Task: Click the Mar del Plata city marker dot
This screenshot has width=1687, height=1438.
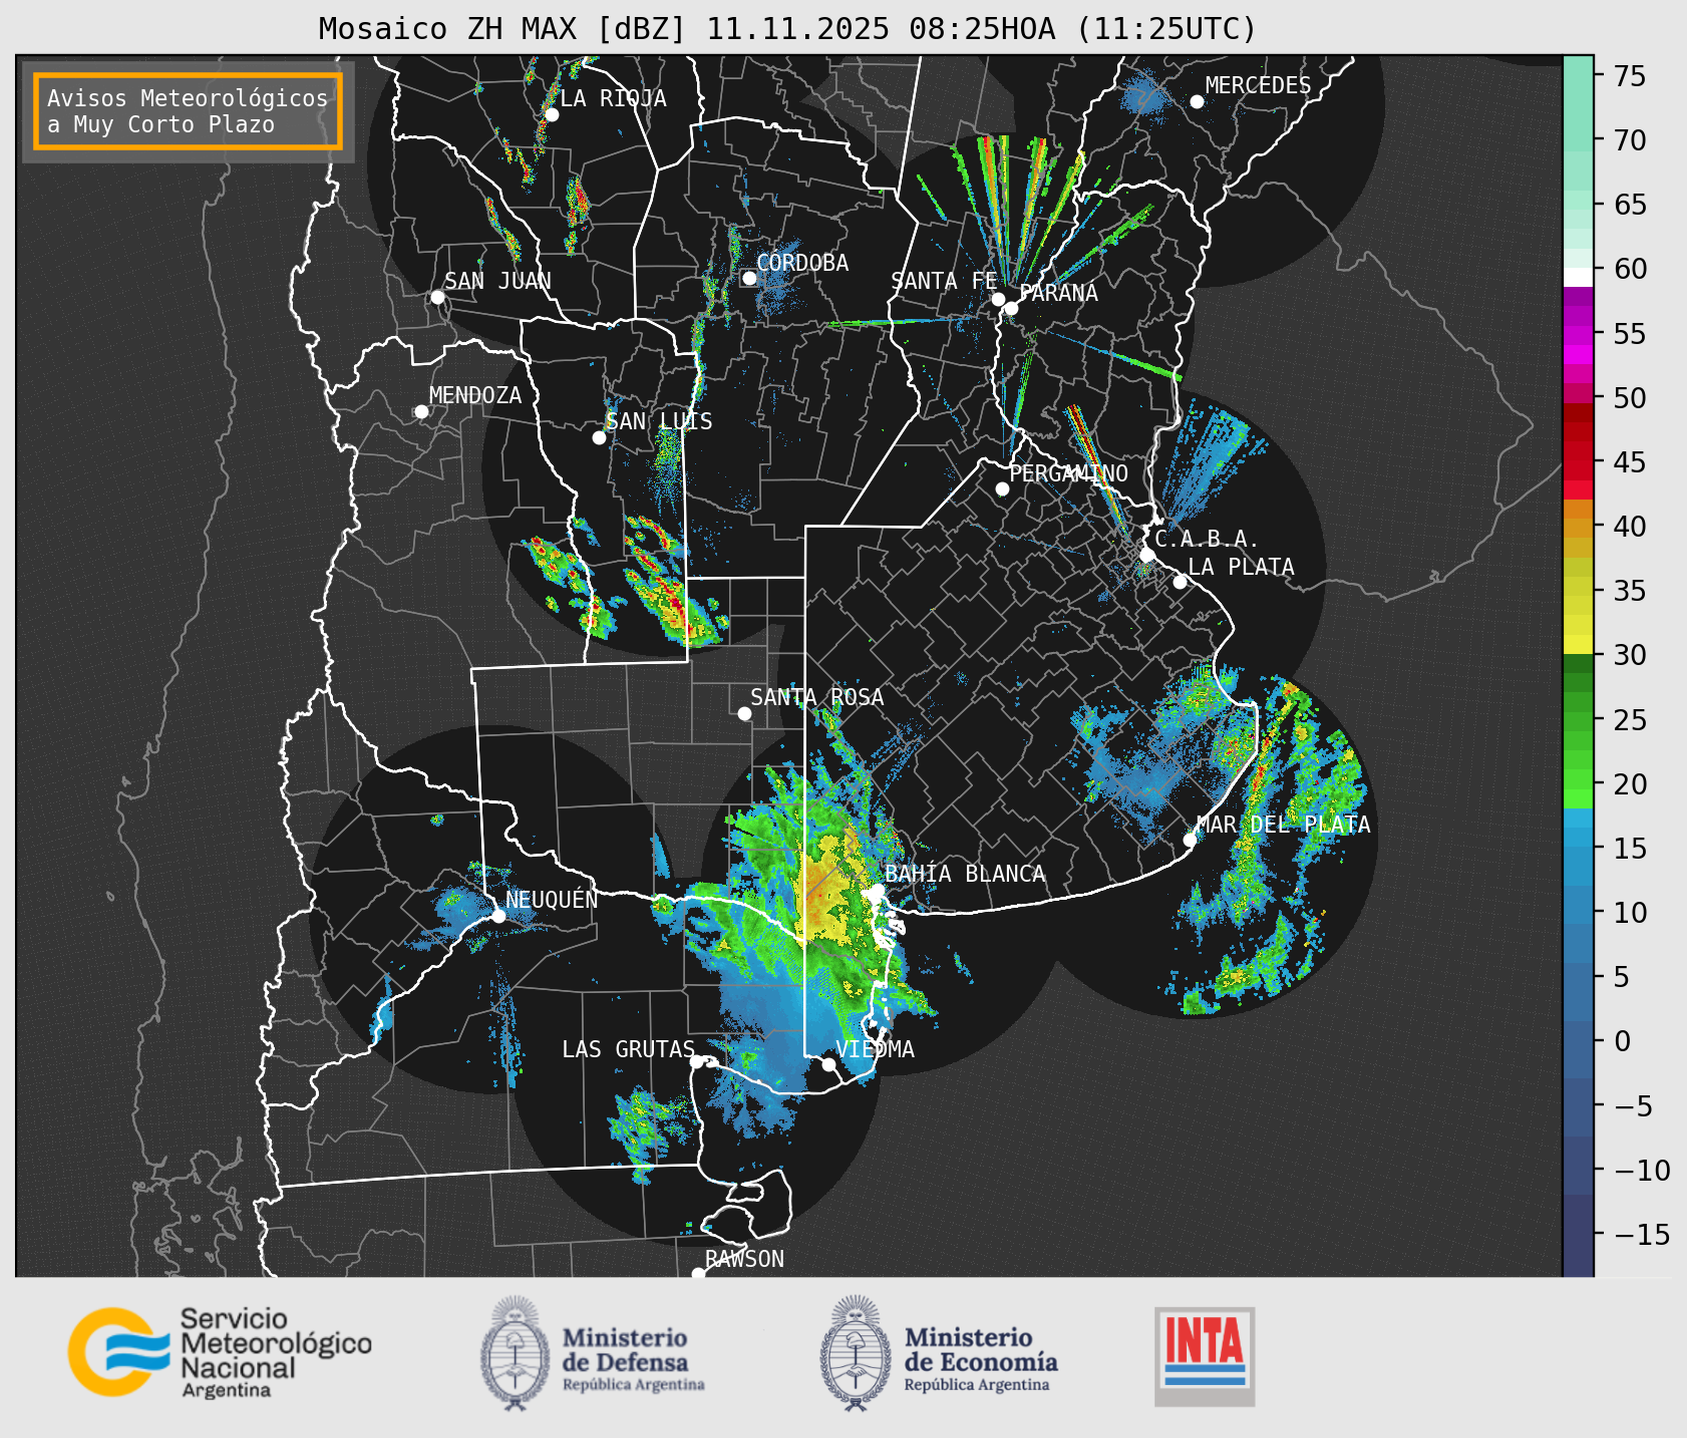Action: point(1189,840)
